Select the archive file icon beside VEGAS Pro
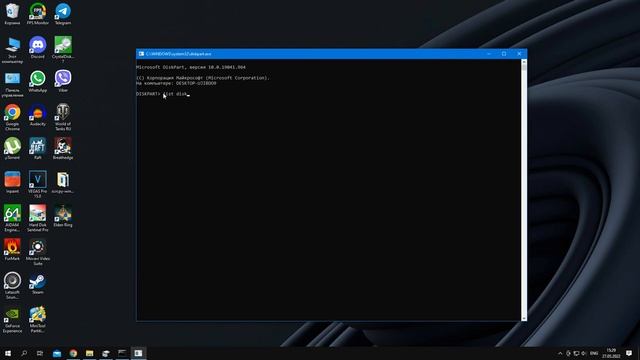640x360 pixels. 63,182
